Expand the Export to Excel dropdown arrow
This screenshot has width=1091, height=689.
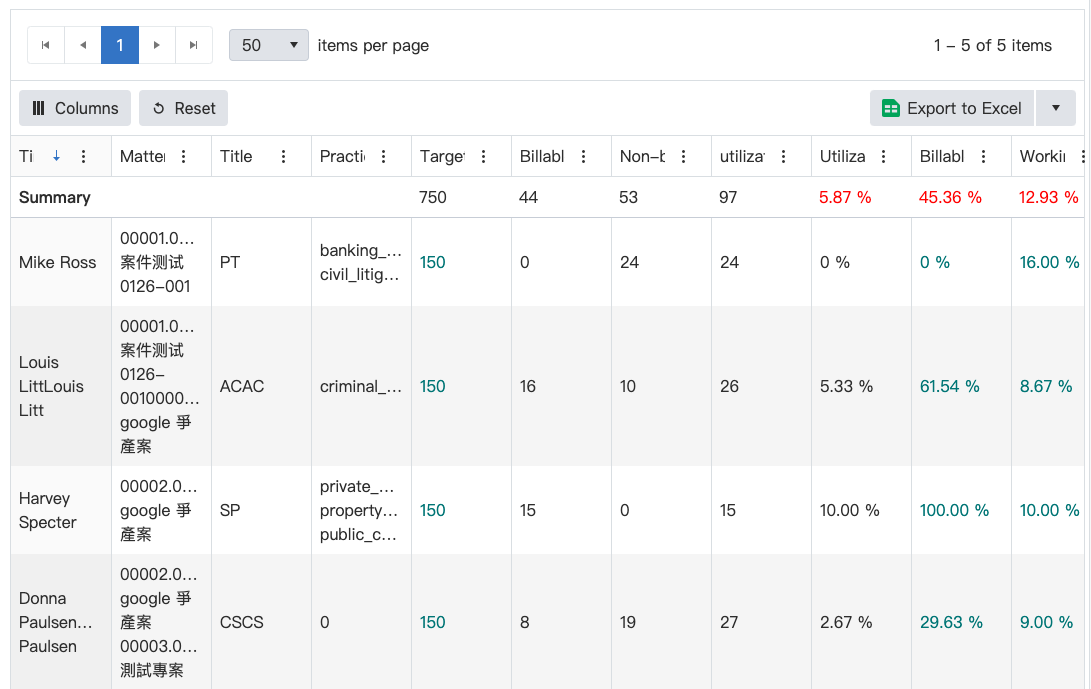tap(1056, 108)
